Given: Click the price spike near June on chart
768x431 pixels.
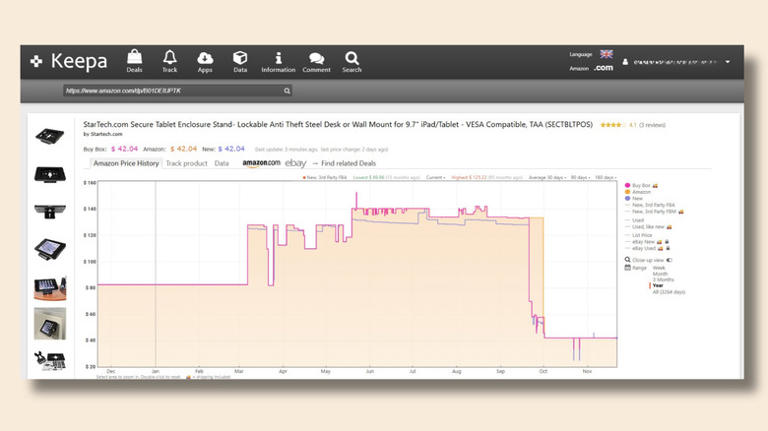Looking at the screenshot, I should tap(356, 200).
